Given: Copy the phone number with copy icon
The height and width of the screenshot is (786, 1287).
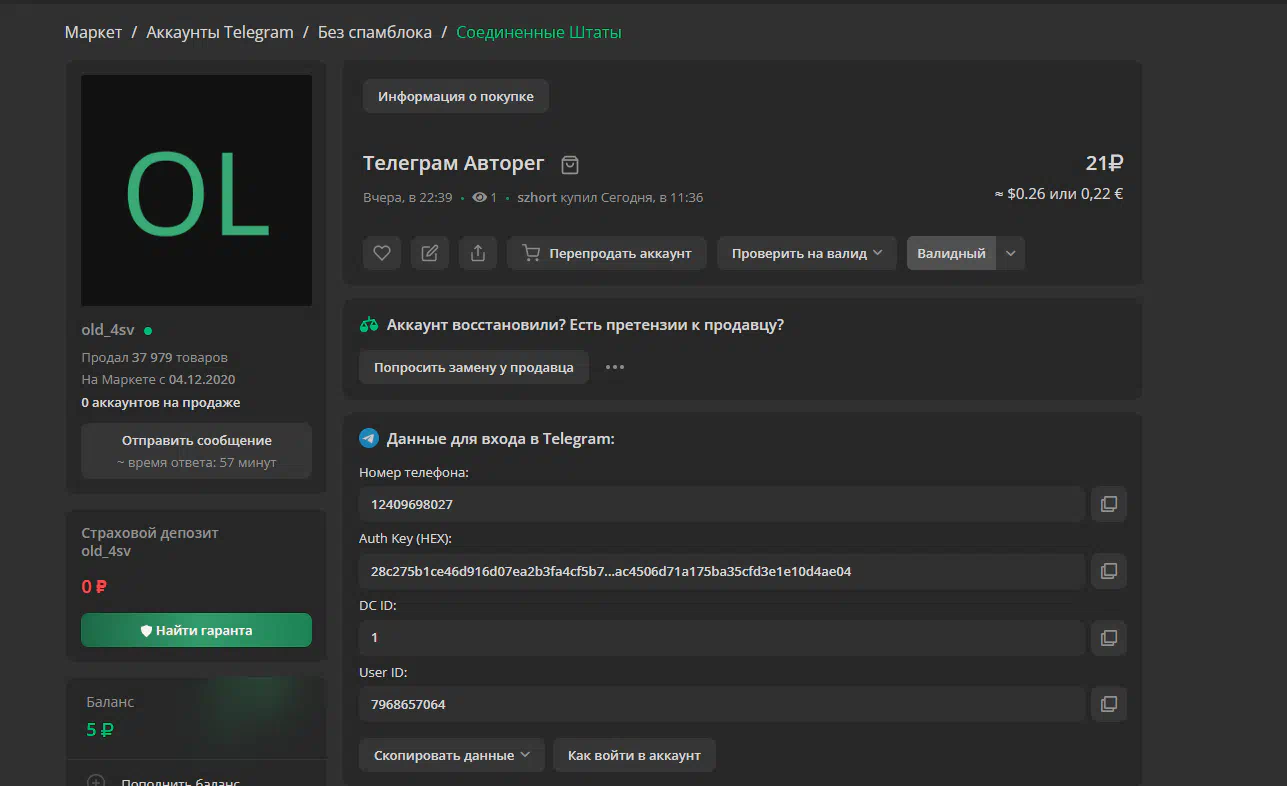Looking at the screenshot, I should tap(1109, 504).
